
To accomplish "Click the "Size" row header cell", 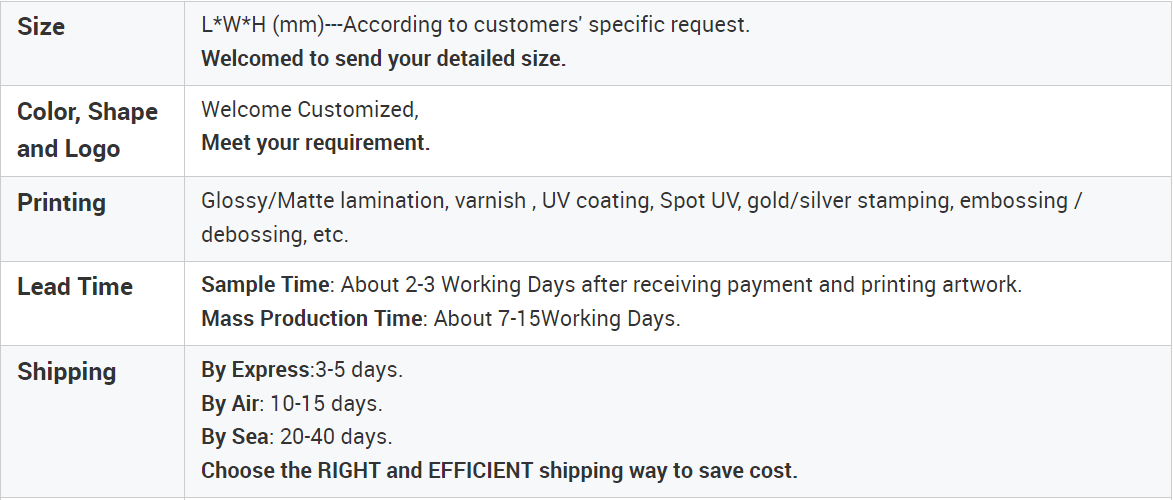I will click(41, 27).
